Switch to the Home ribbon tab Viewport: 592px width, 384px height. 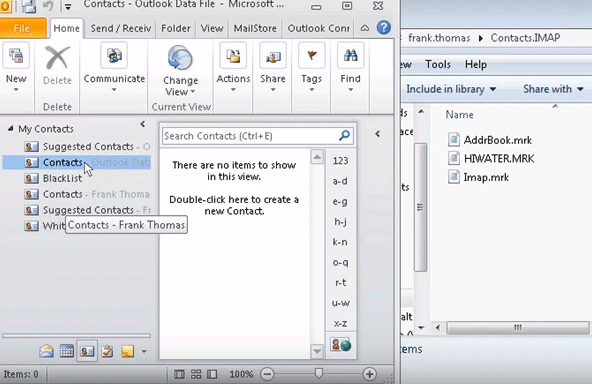66,28
